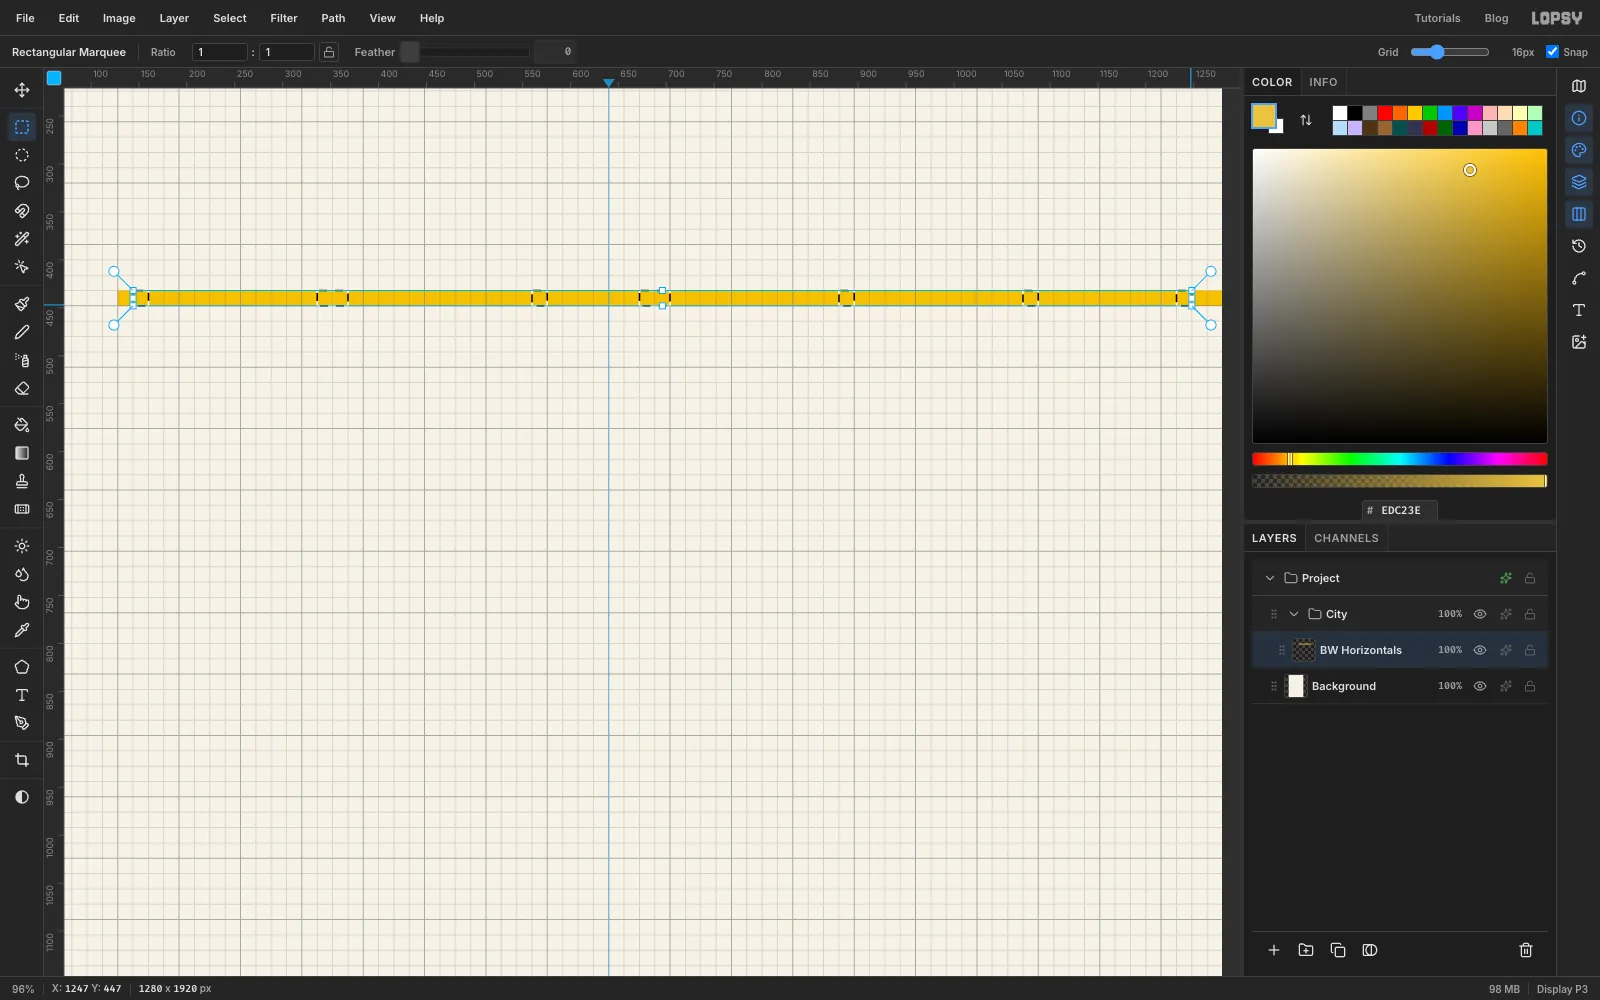Pick the red color swatch
Image resolution: width=1600 pixels, height=1000 pixels.
1385,113
